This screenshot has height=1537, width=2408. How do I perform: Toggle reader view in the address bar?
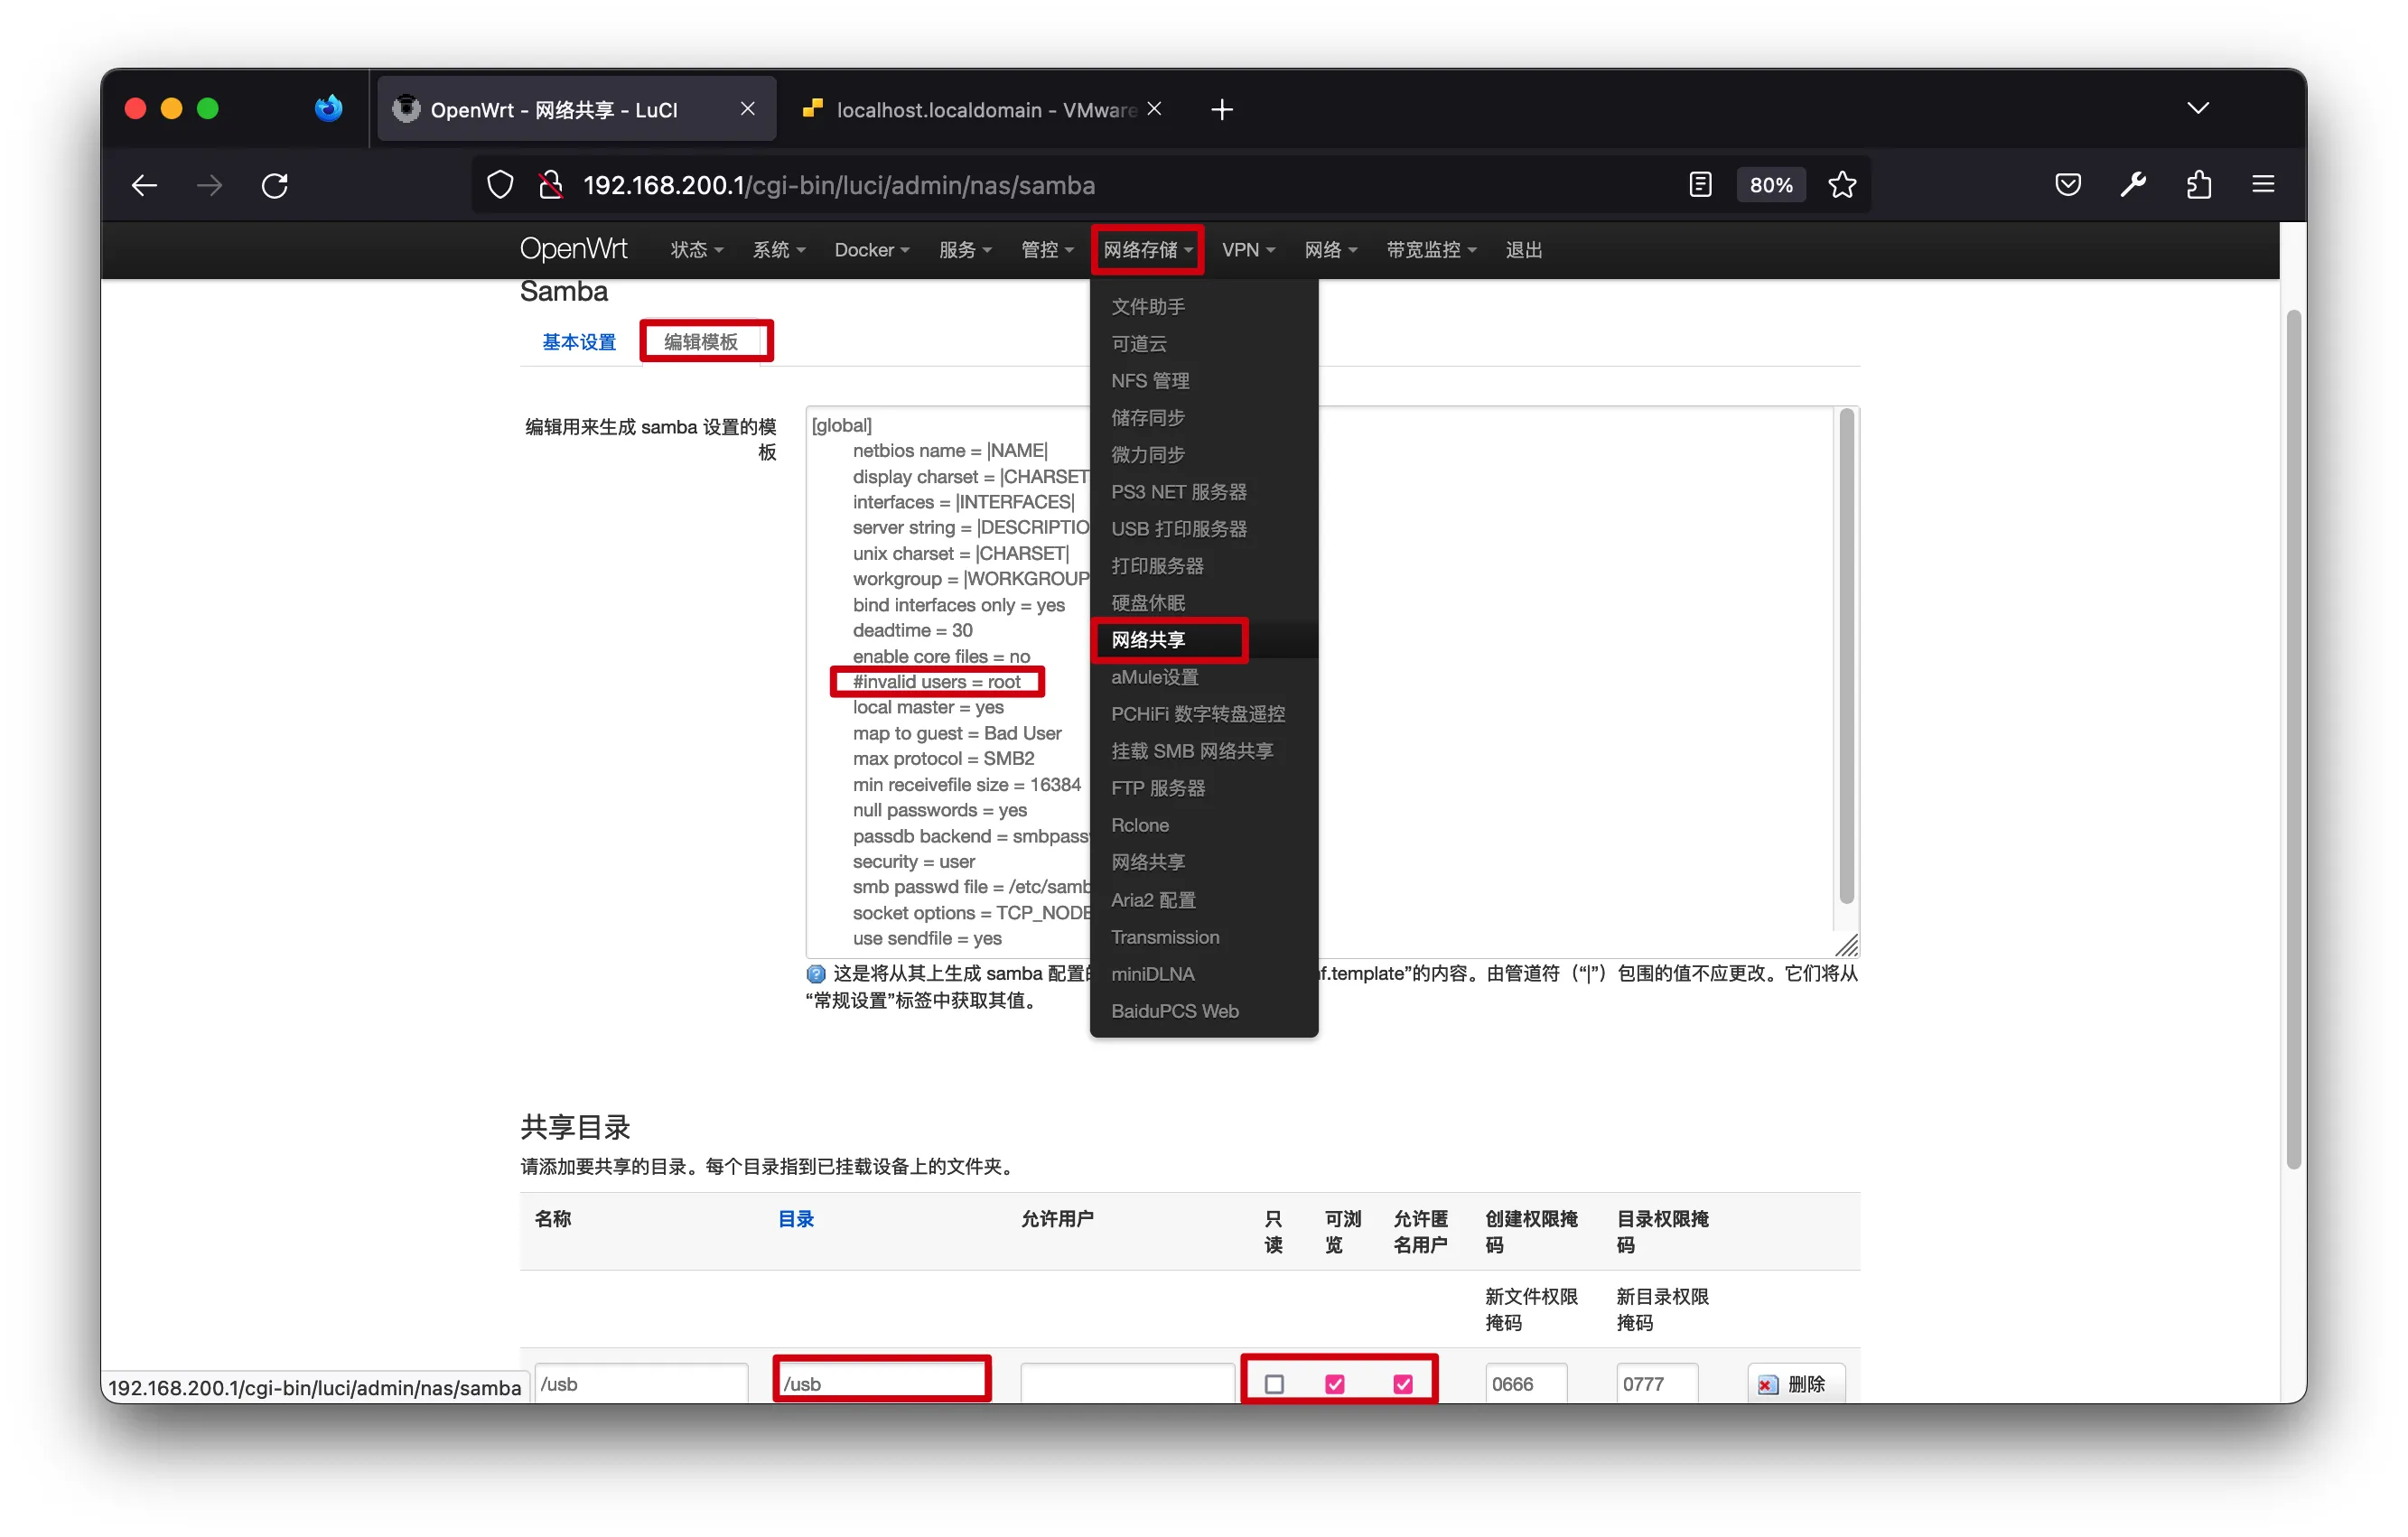[1700, 185]
